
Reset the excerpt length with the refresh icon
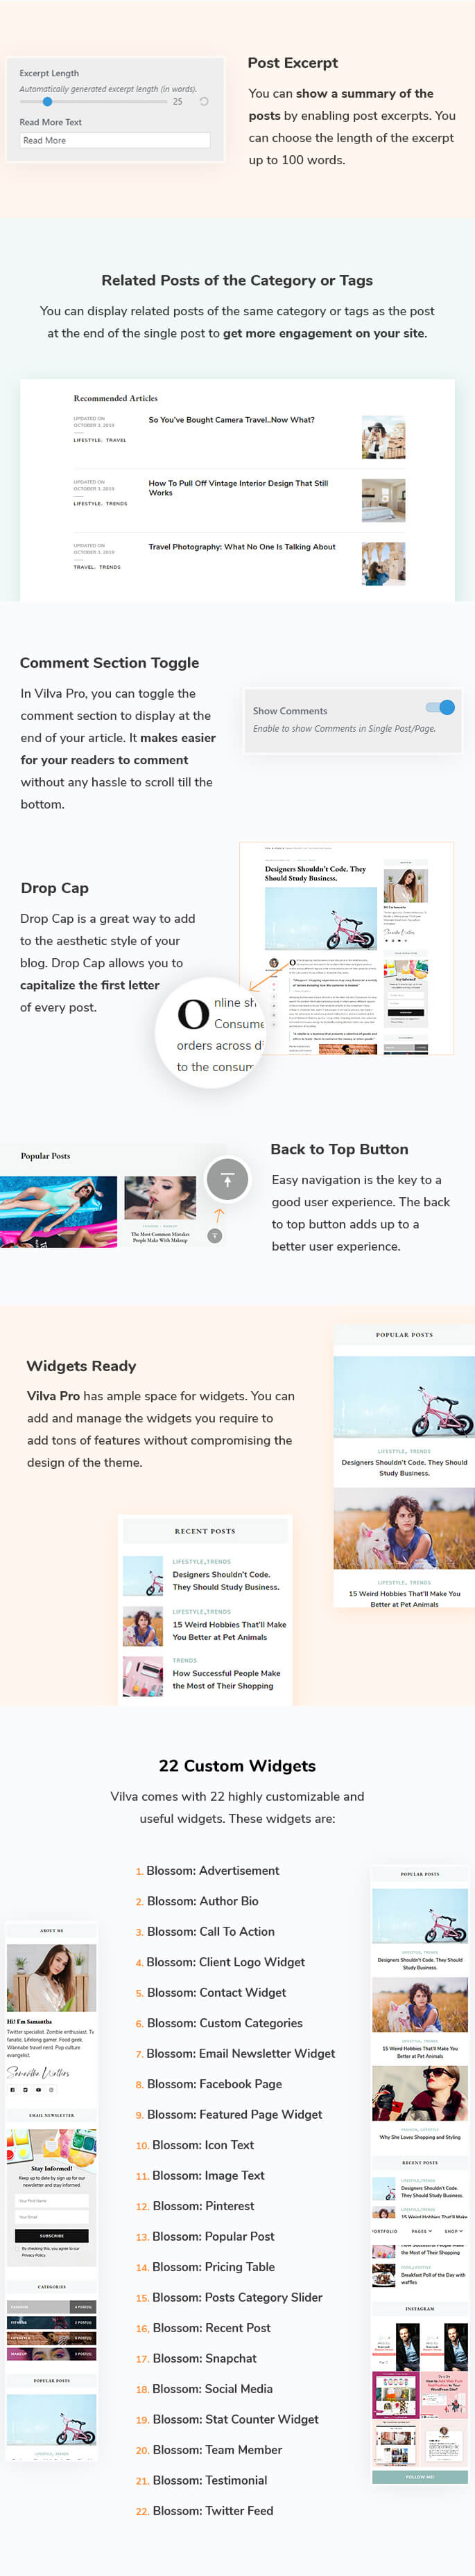(204, 102)
